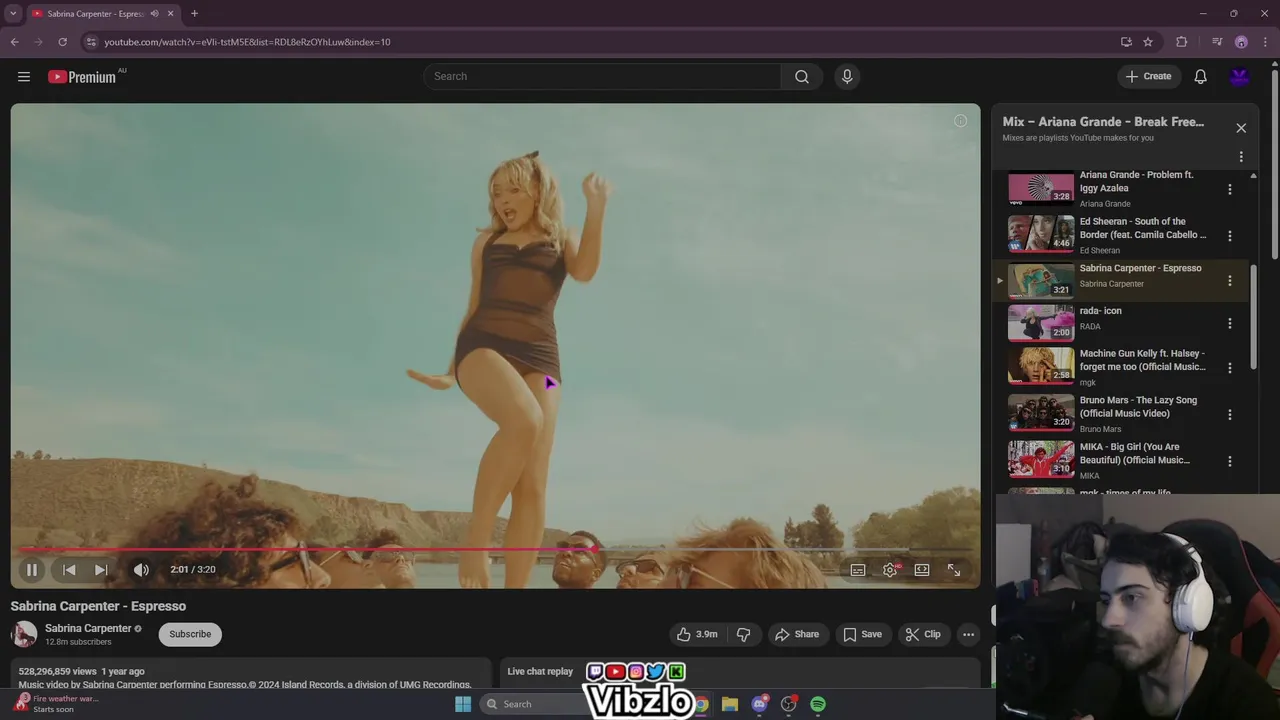Play MIKA Big Girl video

tap(1041, 460)
